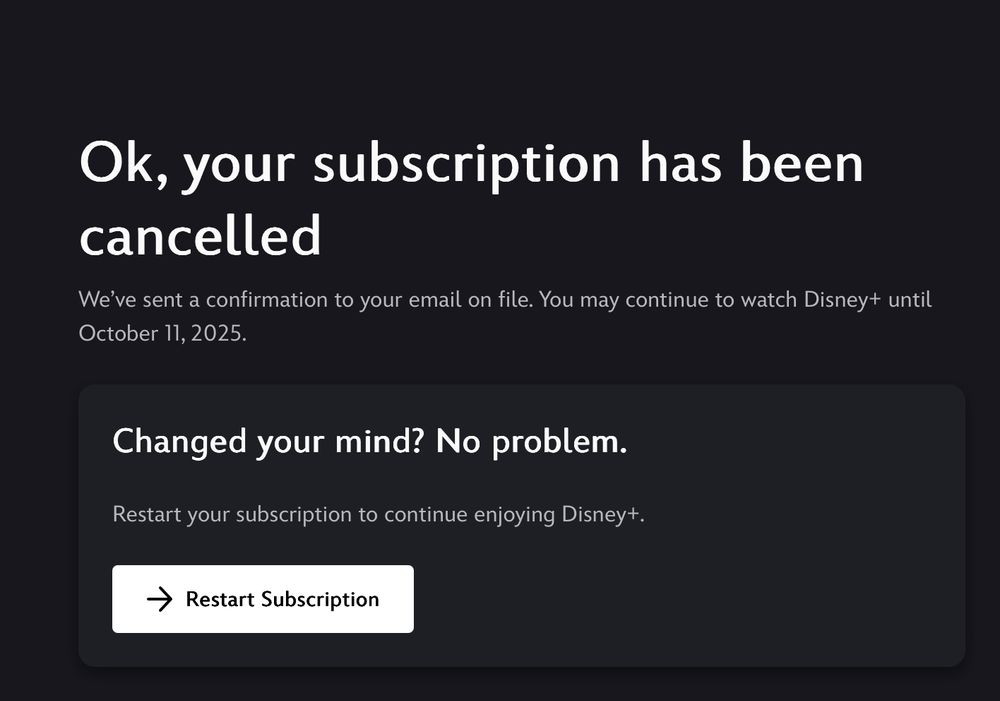1000x701 pixels.
Task: Click the 'Restart your subscription' description text
Action: pos(379,514)
